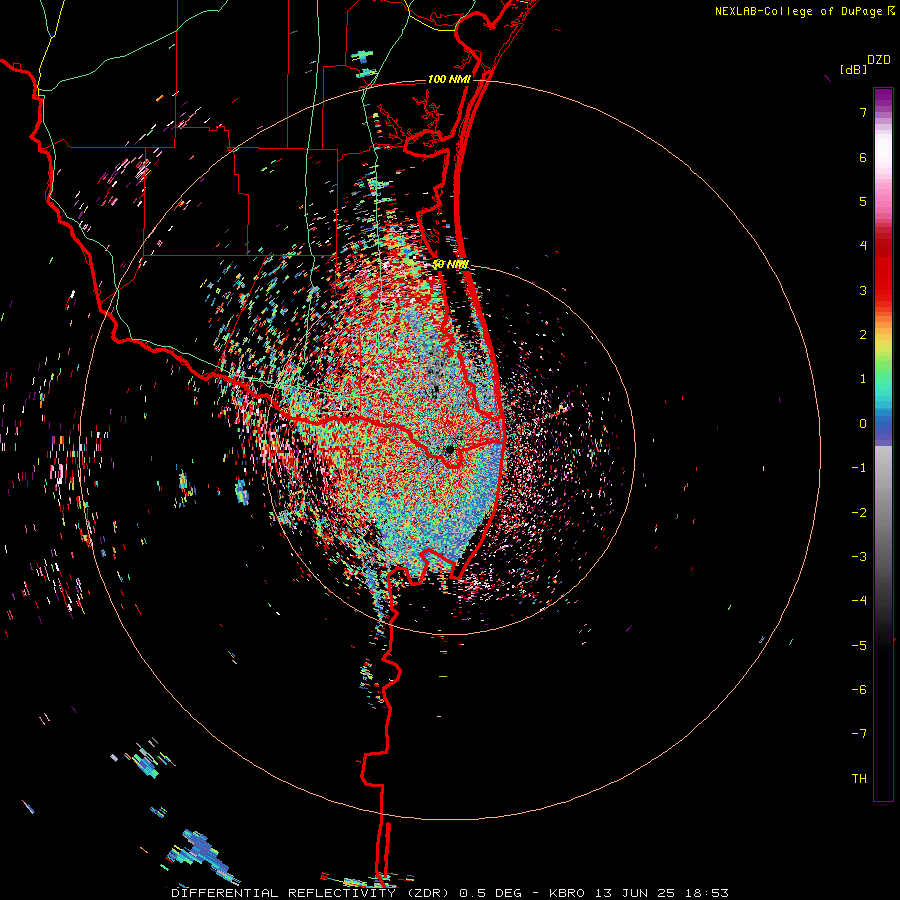
Task: Click the KBRO radar site identifier
Action: pyautogui.click(x=567, y=893)
